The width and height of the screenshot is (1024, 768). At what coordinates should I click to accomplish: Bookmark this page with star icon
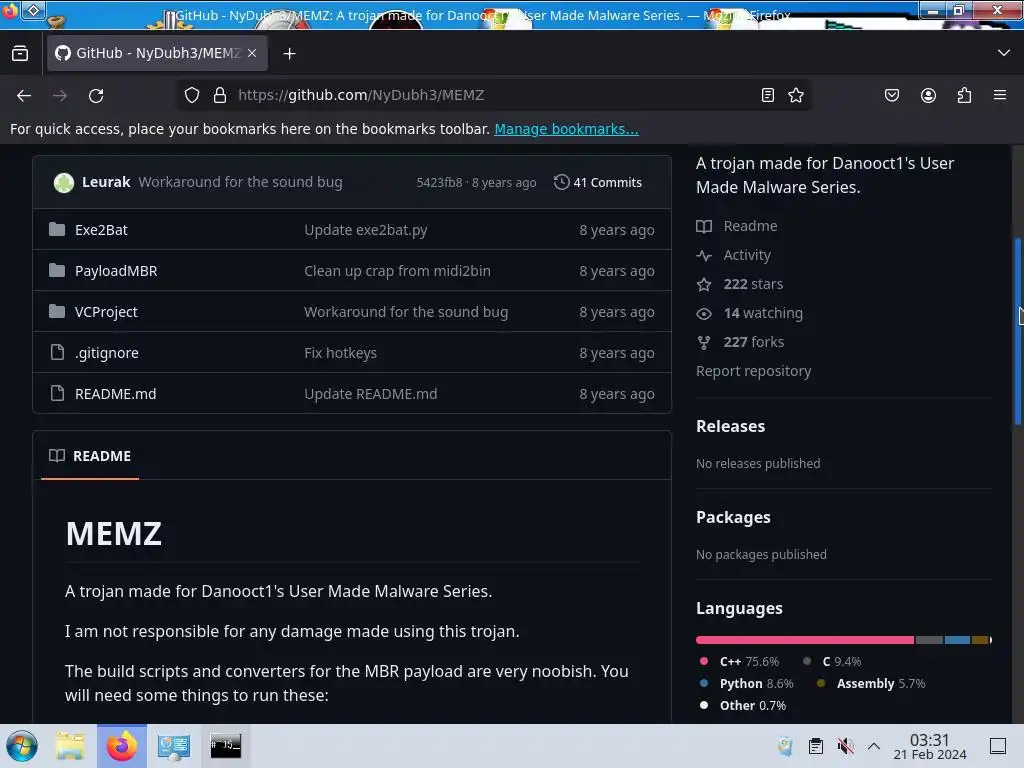[x=795, y=95]
